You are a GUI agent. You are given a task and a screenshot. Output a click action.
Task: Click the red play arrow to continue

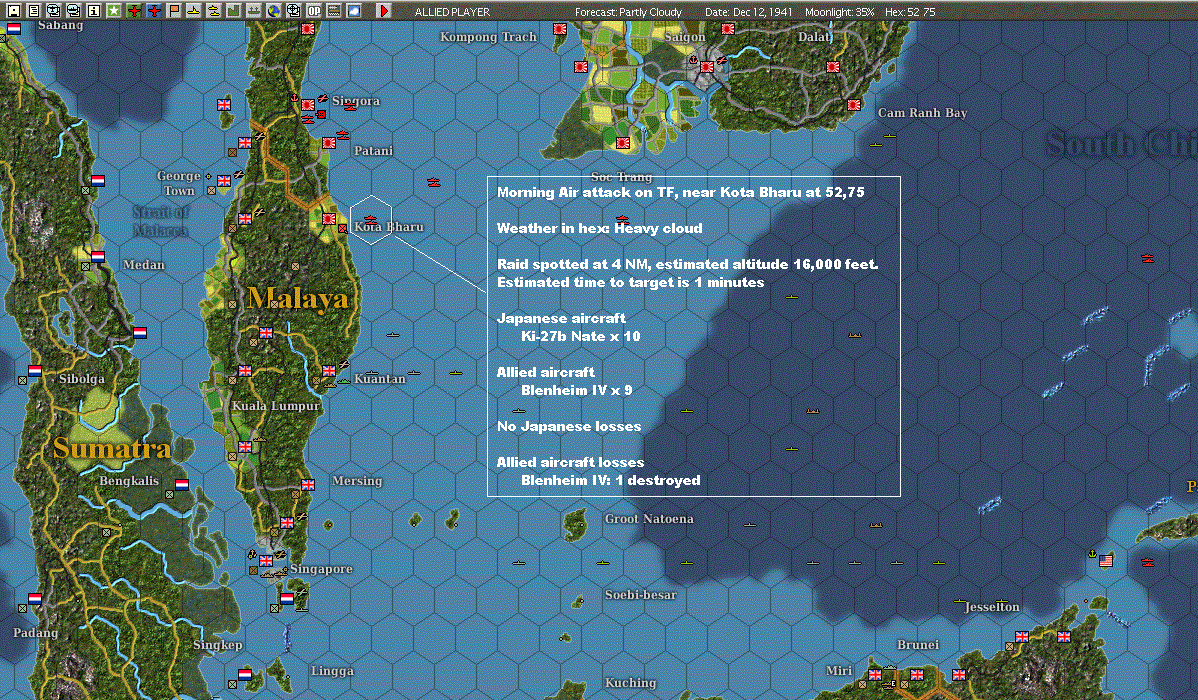point(384,11)
